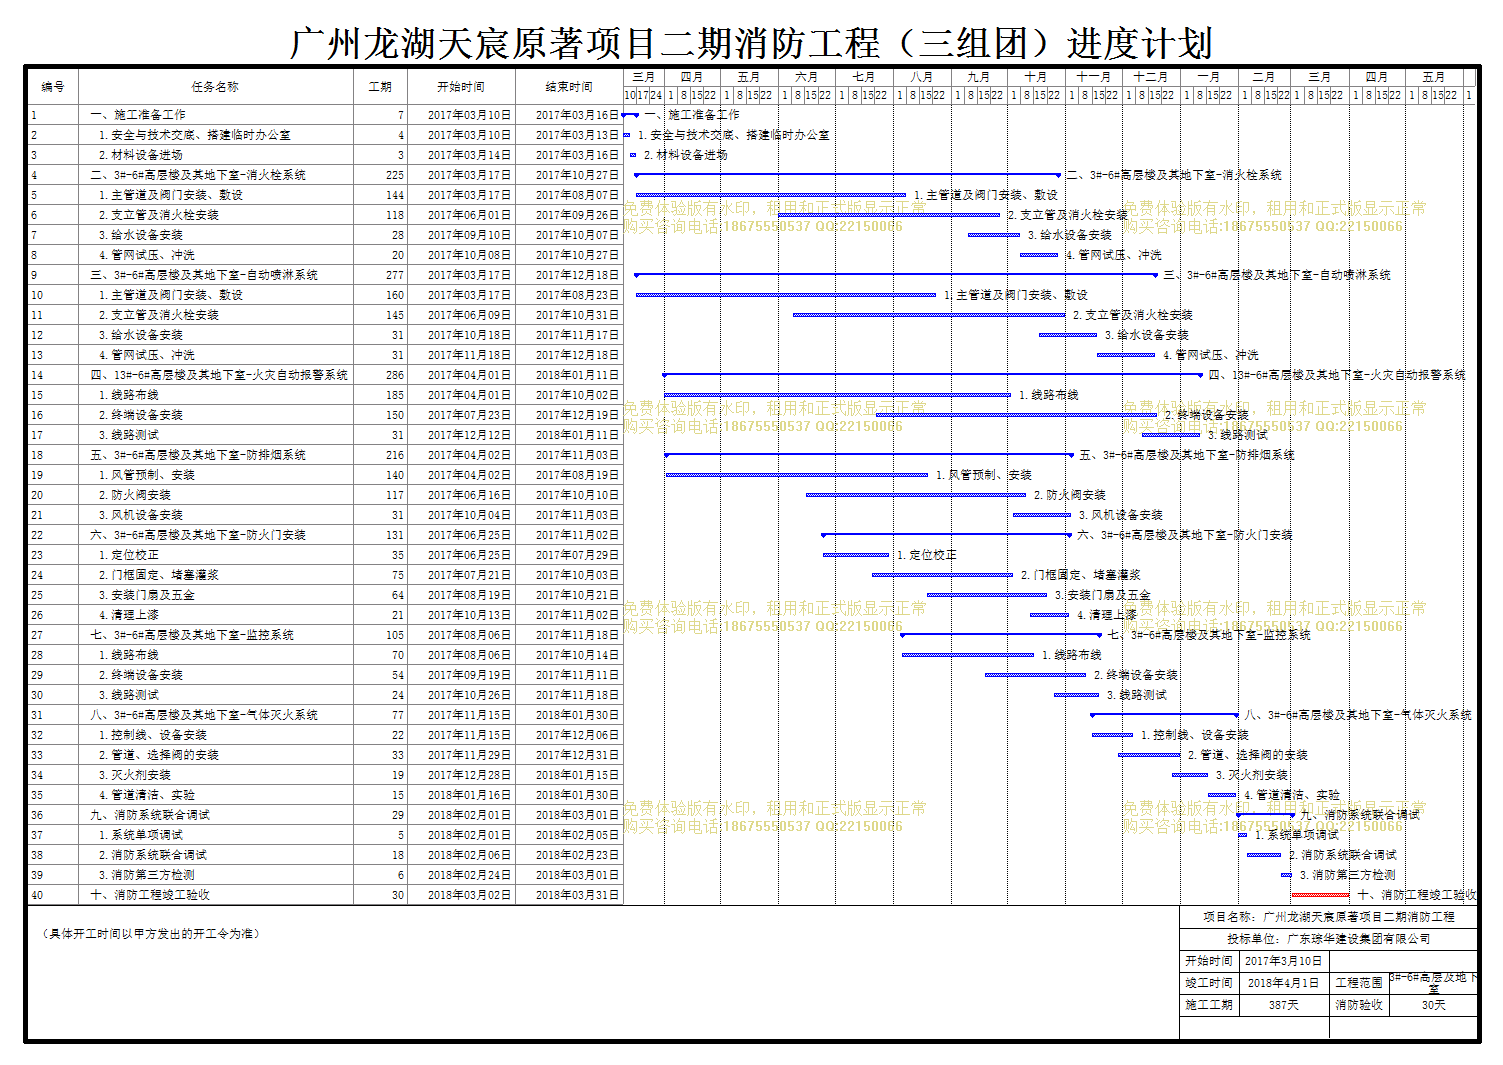Viewport: 1503px width, 1065px height.
Task: Click the 开始时间 column header in the table
Action: [x=461, y=87]
